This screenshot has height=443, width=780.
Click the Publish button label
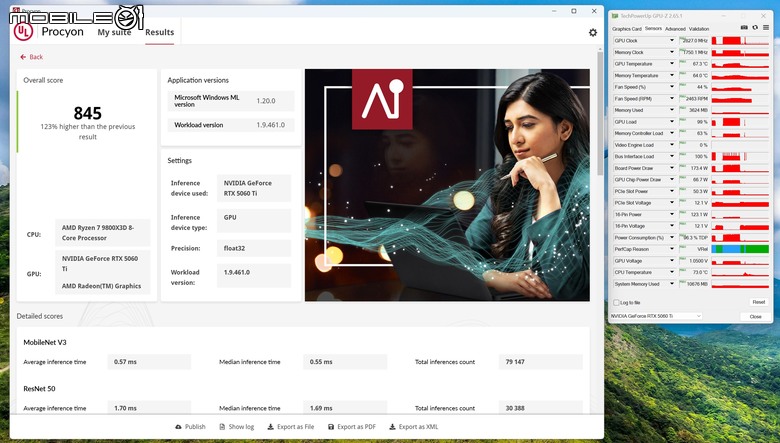(x=195, y=427)
